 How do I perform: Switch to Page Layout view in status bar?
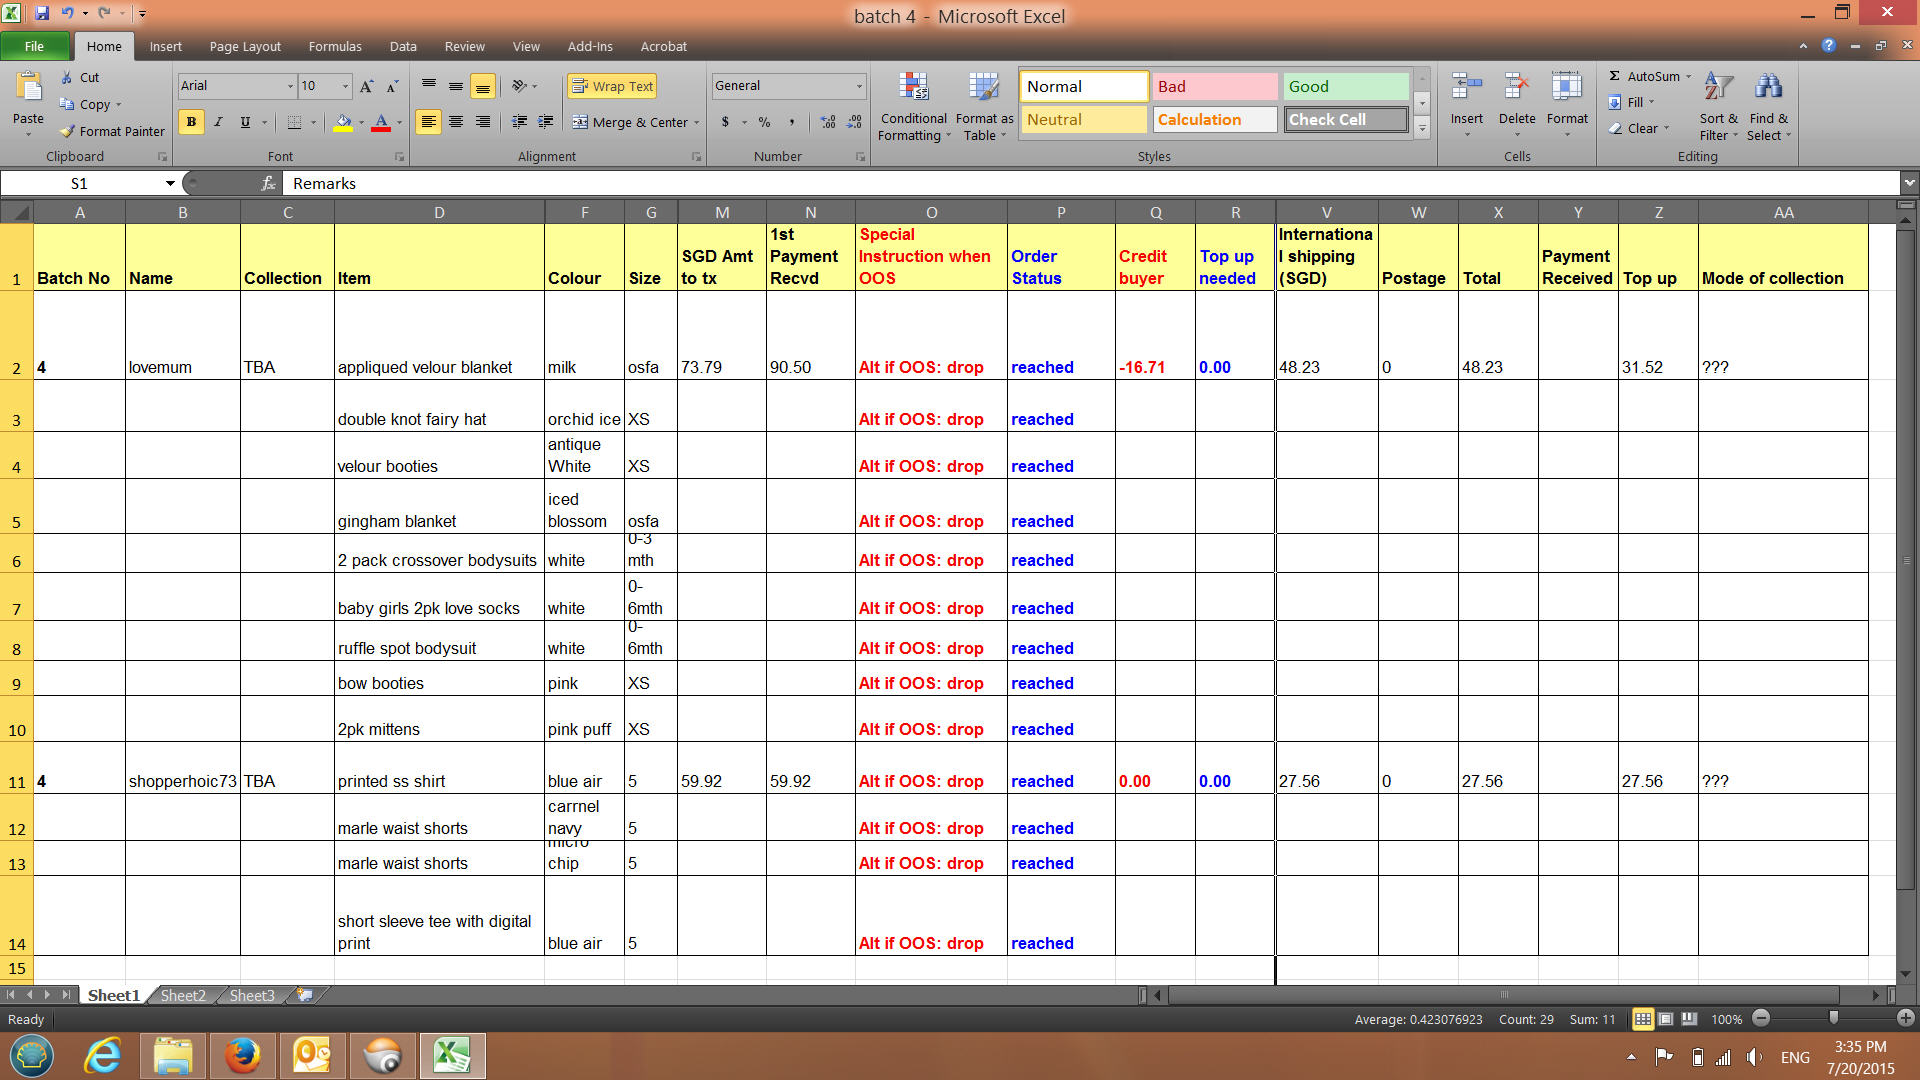click(x=1666, y=1019)
